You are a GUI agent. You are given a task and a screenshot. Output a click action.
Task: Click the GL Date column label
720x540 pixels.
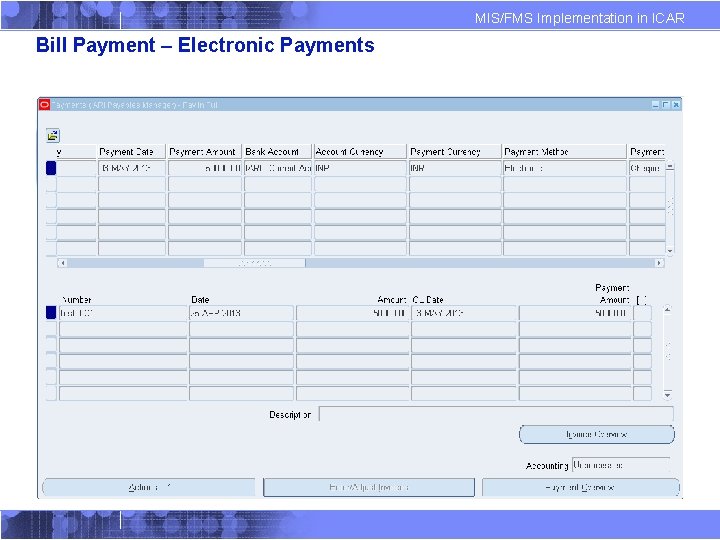(428, 299)
